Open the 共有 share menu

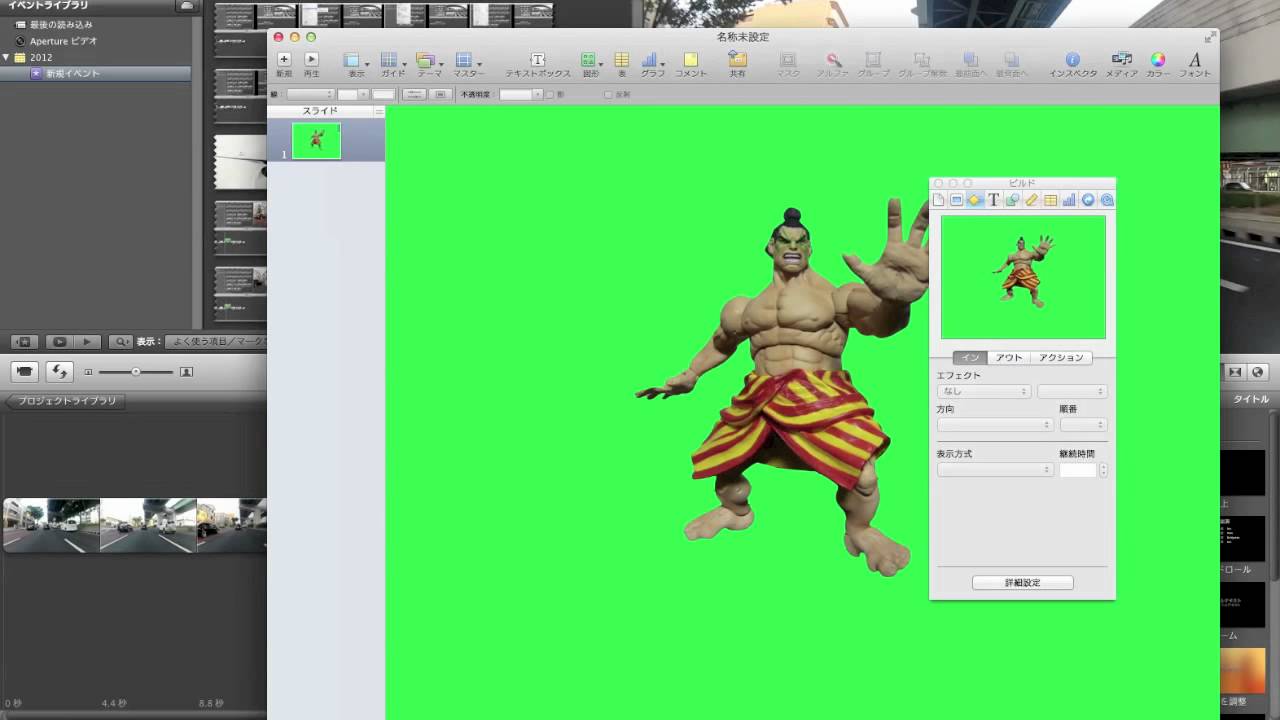click(737, 65)
